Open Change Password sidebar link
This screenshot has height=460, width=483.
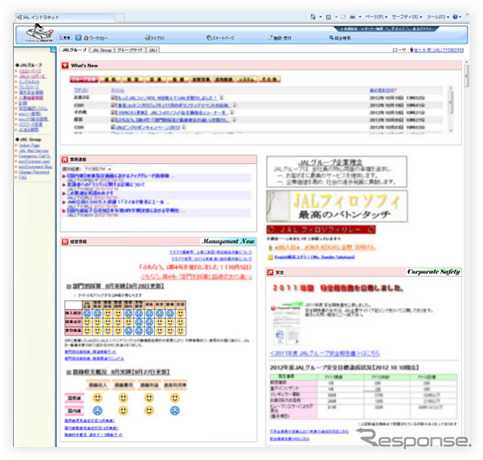tap(34, 172)
